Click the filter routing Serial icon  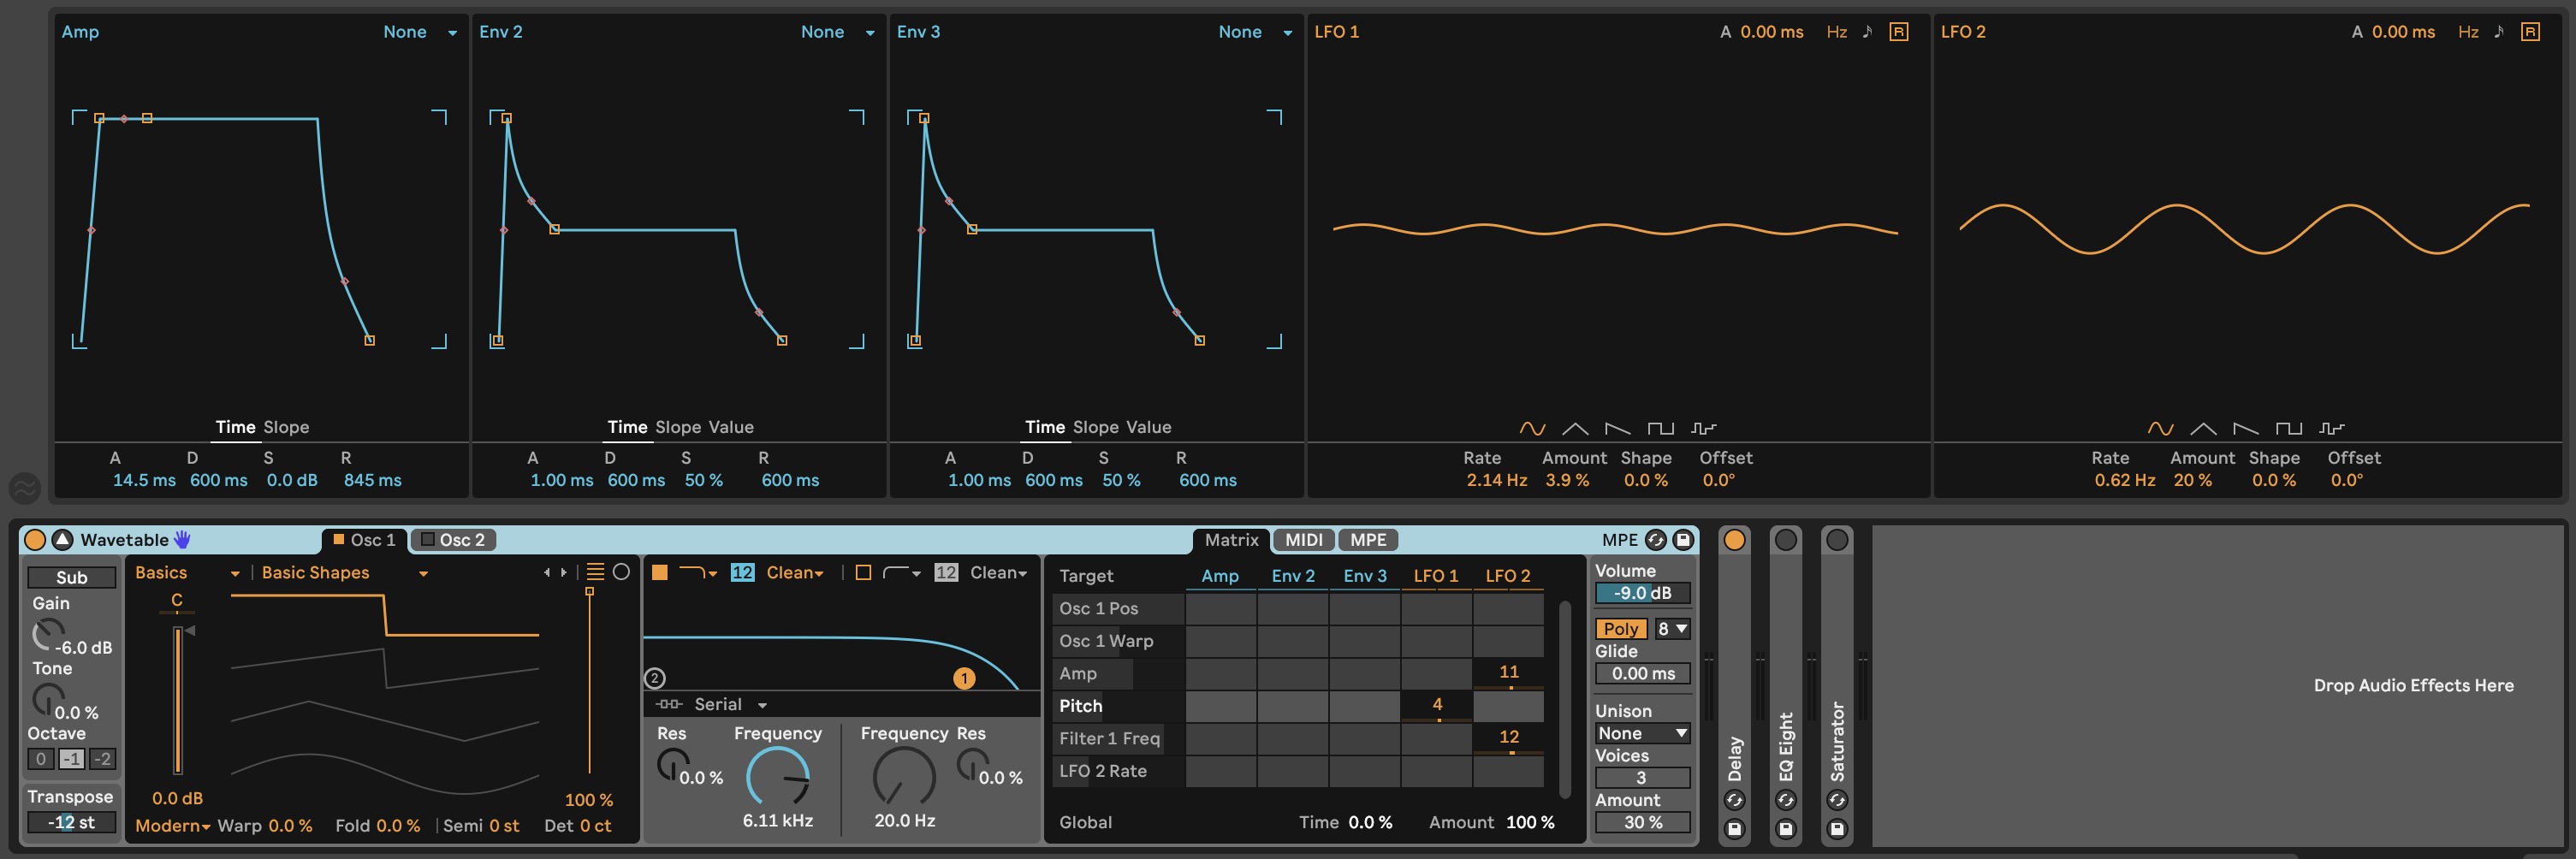tap(668, 705)
